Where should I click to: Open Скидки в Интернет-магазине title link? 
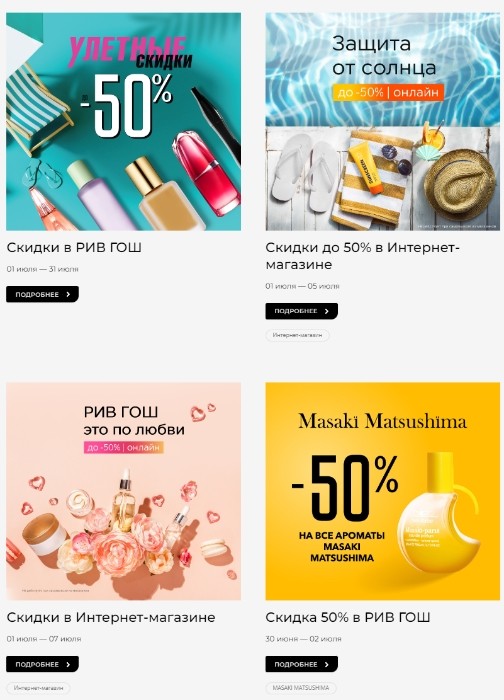(111, 617)
